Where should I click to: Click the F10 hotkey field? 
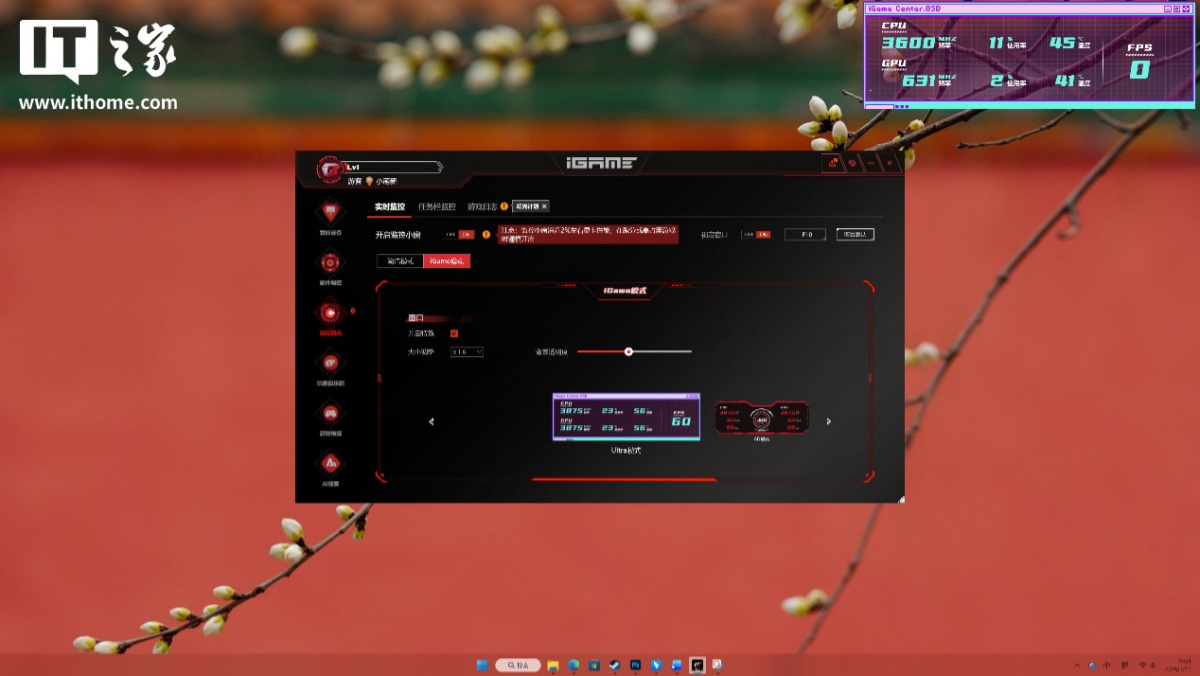805,235
